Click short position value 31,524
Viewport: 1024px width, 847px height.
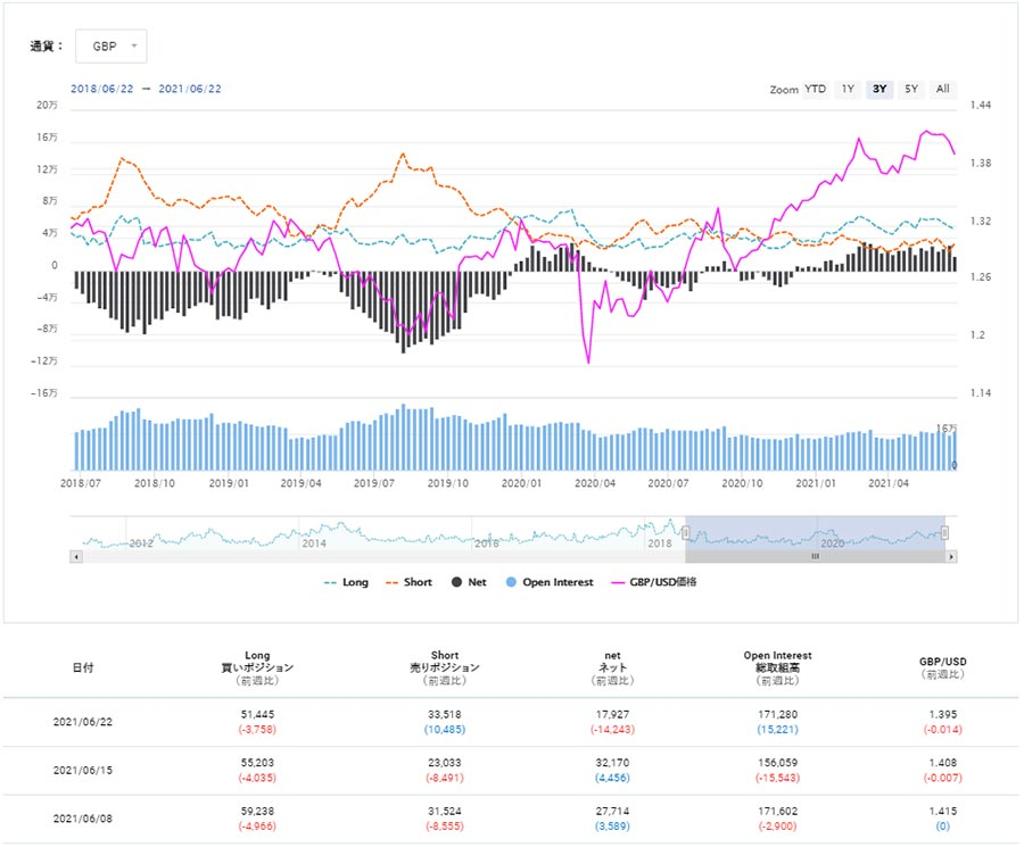point(445,811)
